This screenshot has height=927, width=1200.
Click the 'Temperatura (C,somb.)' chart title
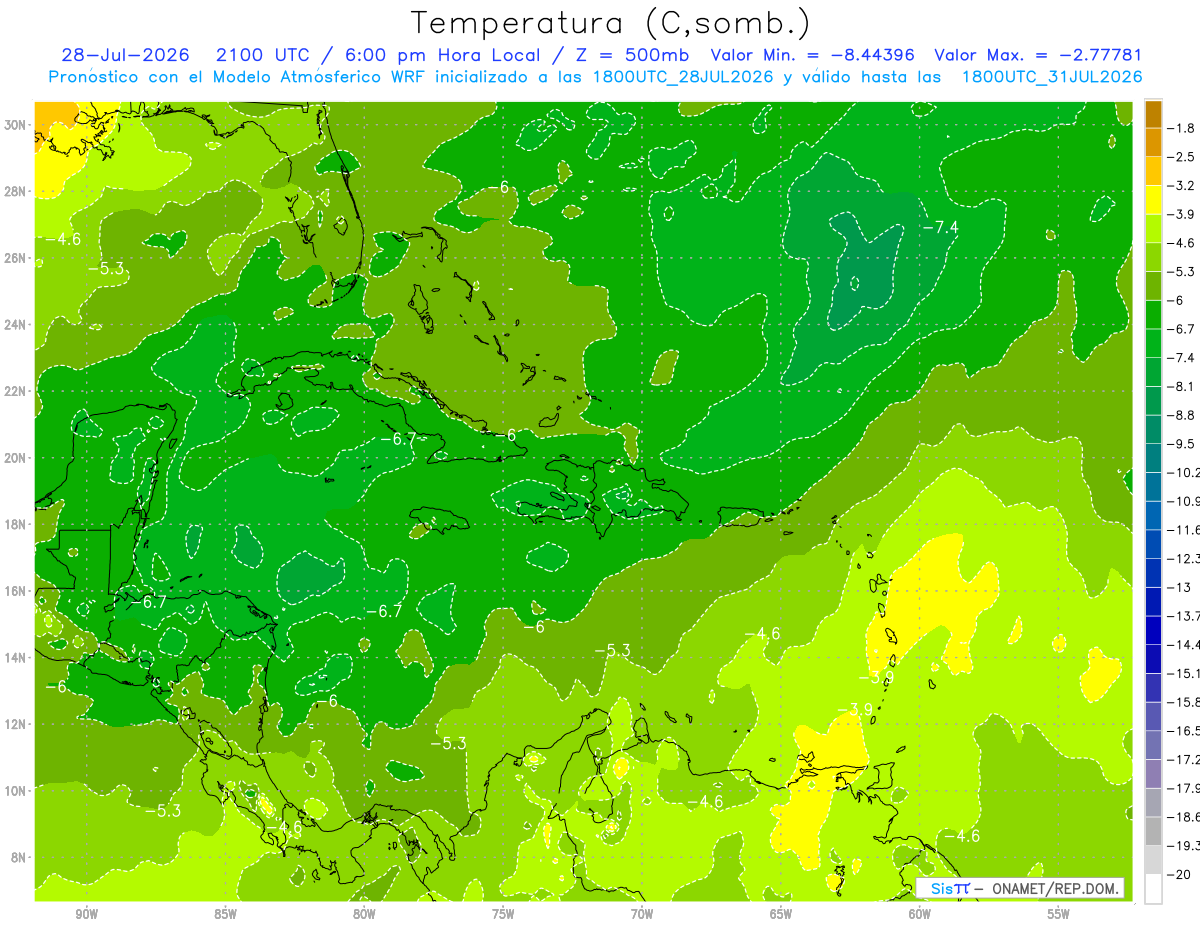(610, 23)
